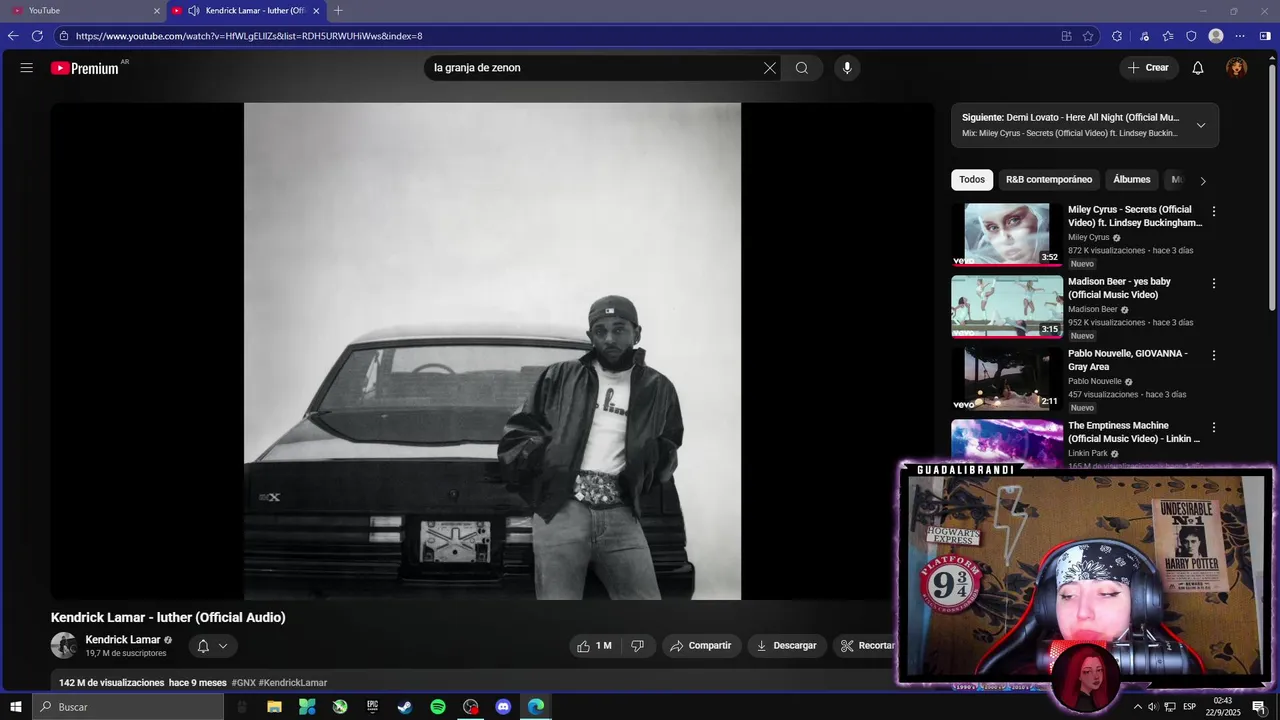Click the Crear button
Screen dimensions: 1280x720
coord(1148,68)
